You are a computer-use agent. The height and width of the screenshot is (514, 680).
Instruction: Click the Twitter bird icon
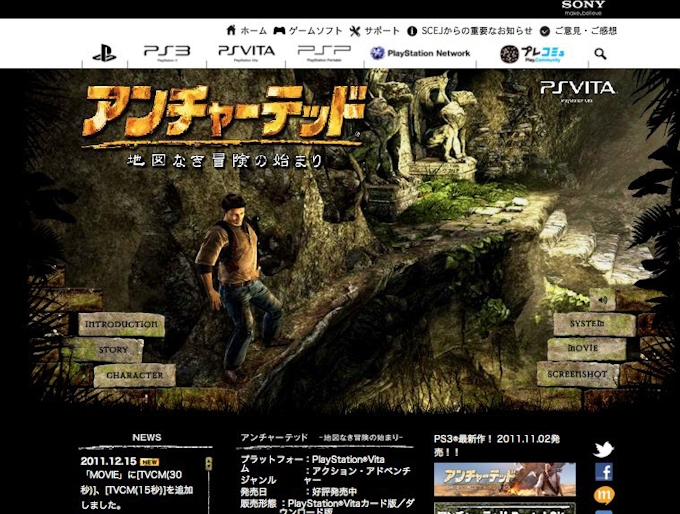point(603,450)
